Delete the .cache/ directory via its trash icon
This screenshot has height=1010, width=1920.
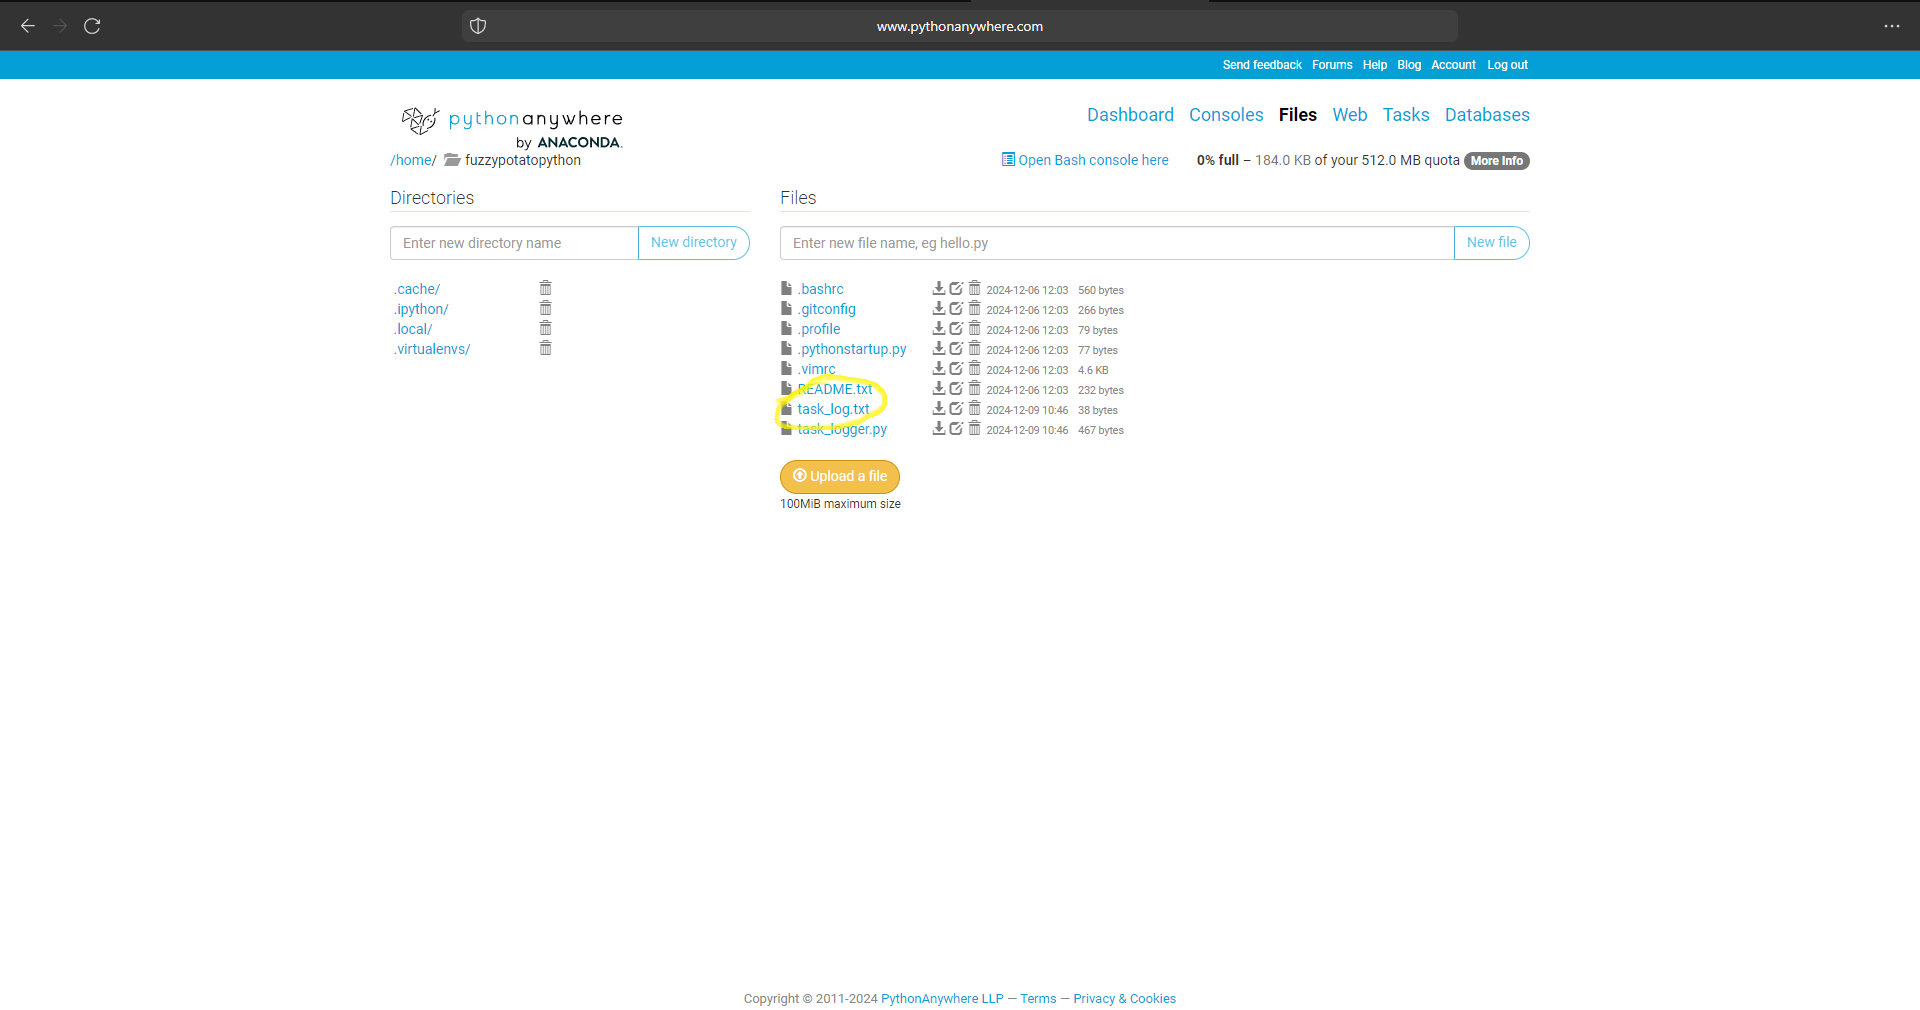tap(545, 288)
